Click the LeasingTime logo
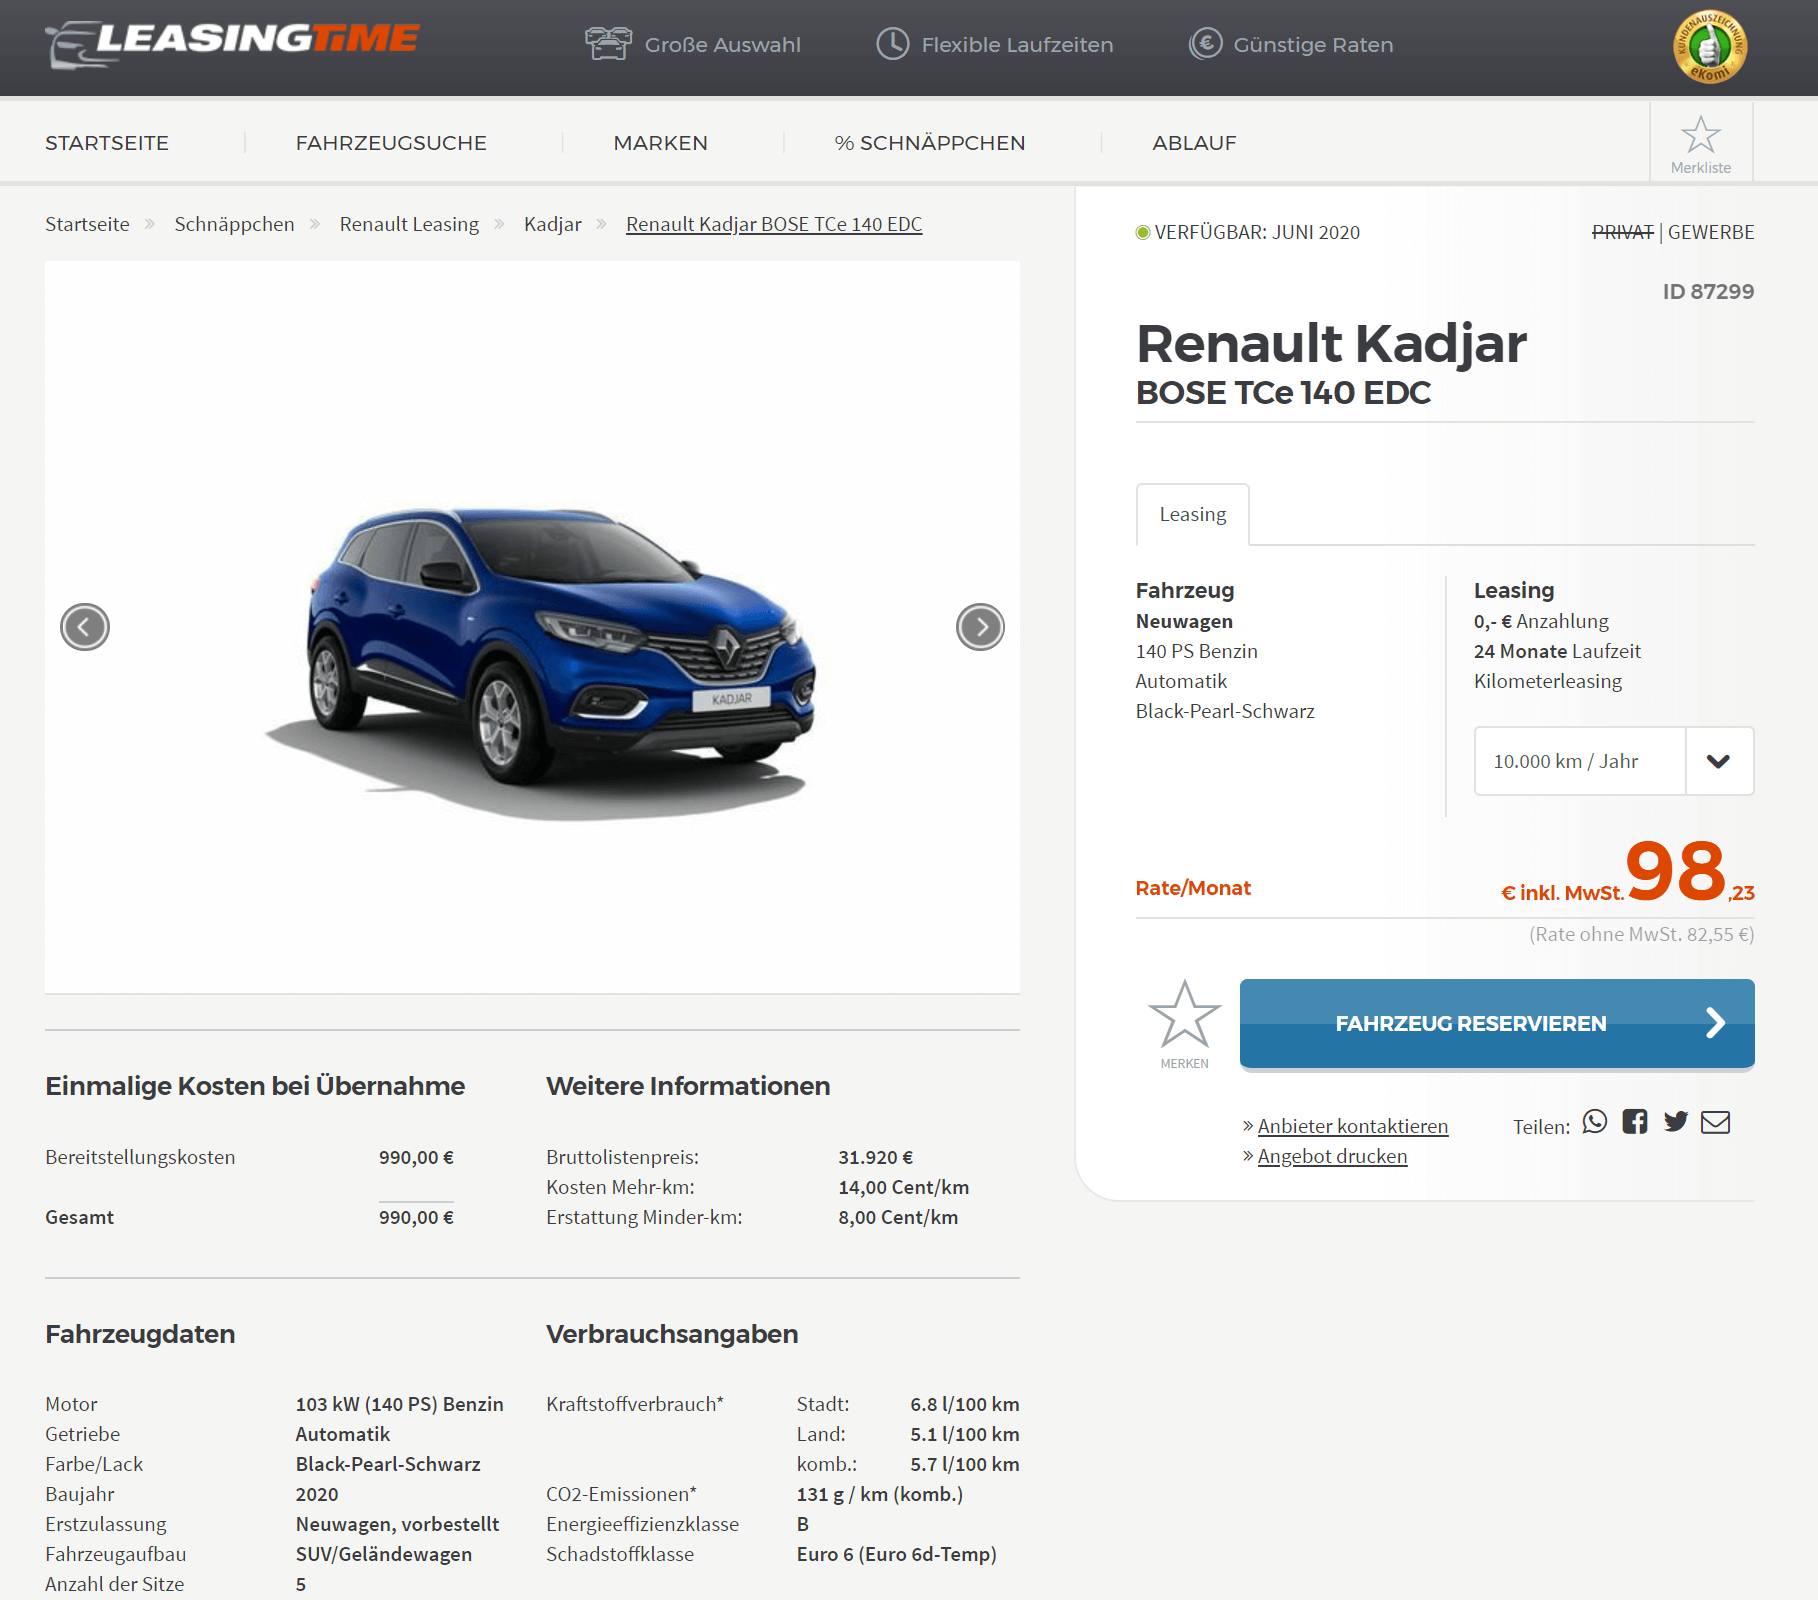The width and height of the screenshot is (1818, 1600). click(x=232, y=44)
